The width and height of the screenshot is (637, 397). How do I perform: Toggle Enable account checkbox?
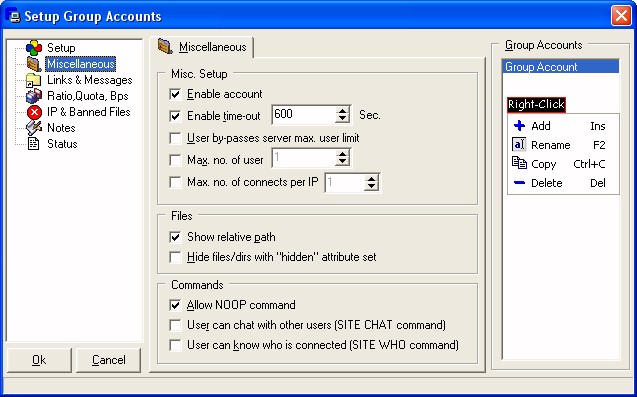[x=175, y=94]
